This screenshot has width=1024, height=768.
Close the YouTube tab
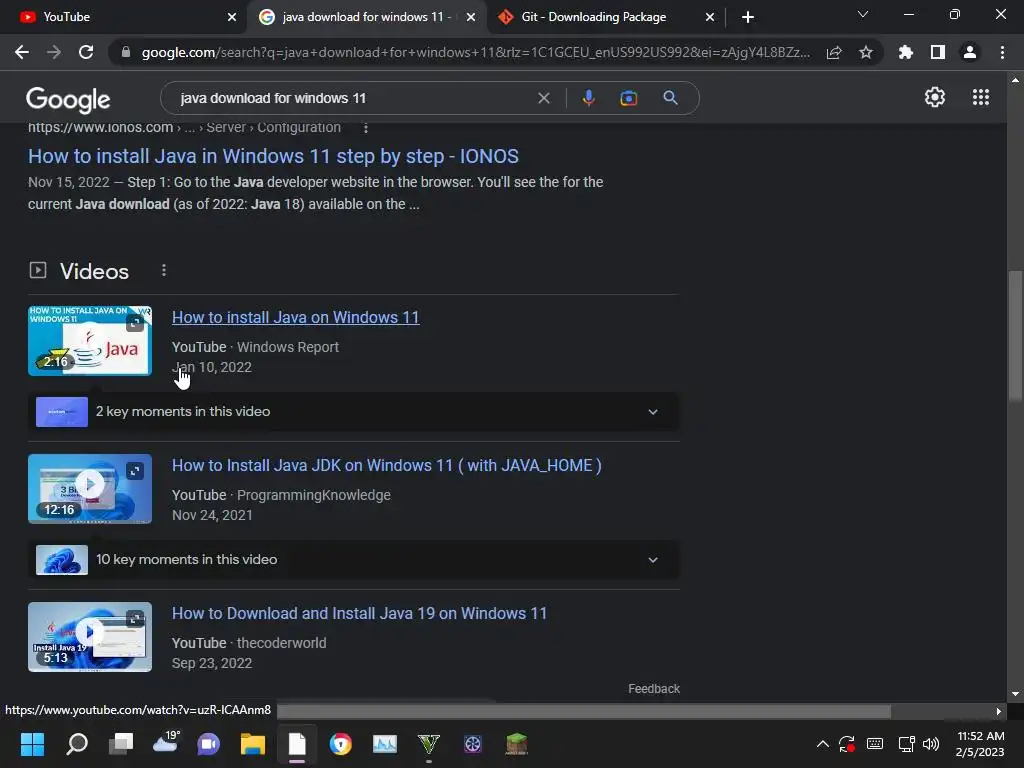(x=231, y=17)
